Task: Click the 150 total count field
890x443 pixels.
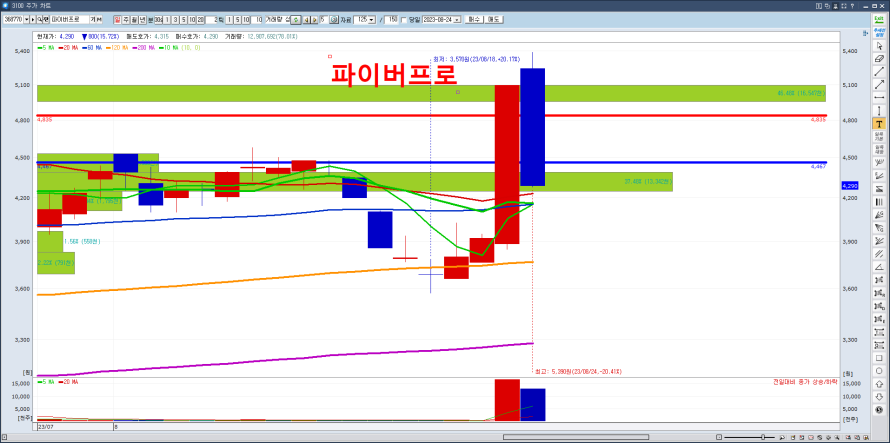Action: tap(391, 20)
